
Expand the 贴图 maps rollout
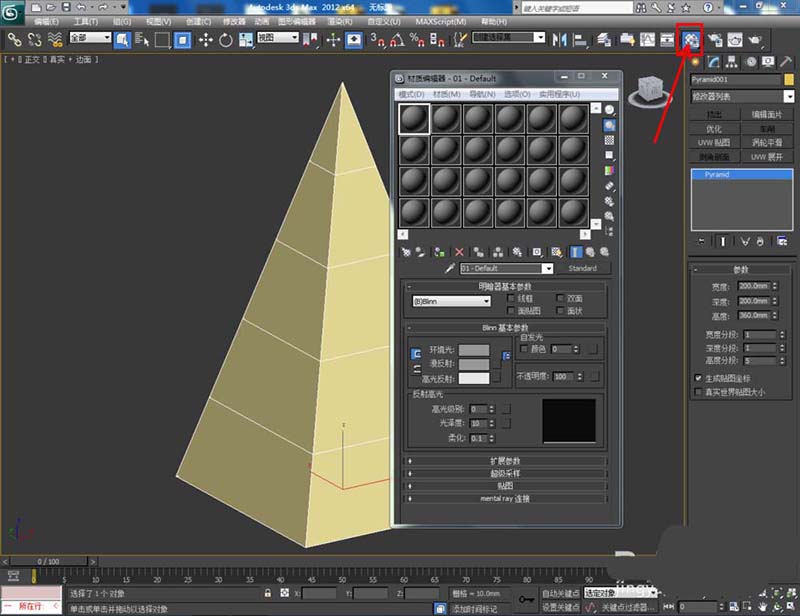coord(506,485)
